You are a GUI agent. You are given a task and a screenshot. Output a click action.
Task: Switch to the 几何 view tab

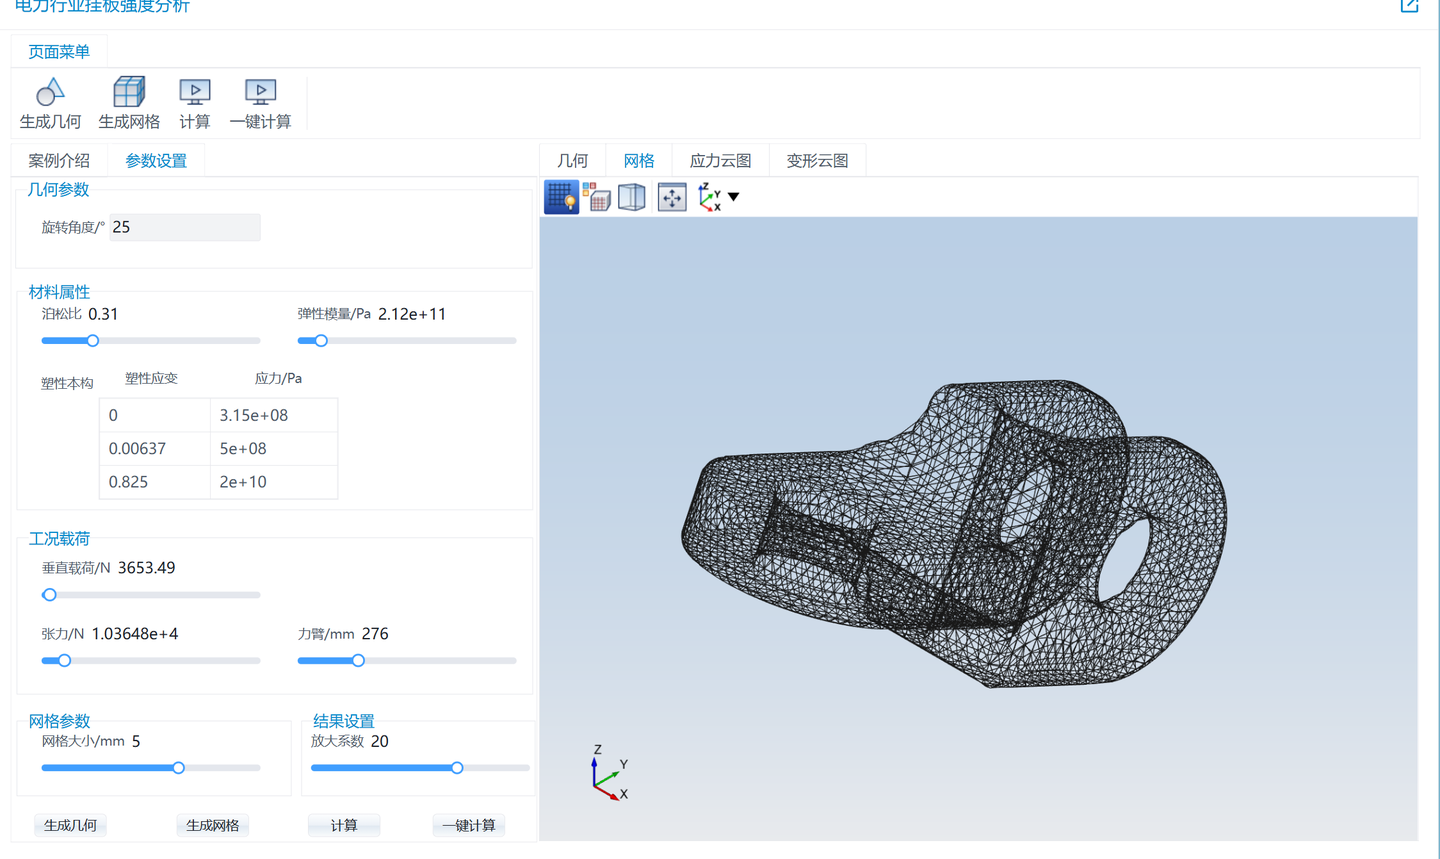pyautogui.click(x=573, y=160)
